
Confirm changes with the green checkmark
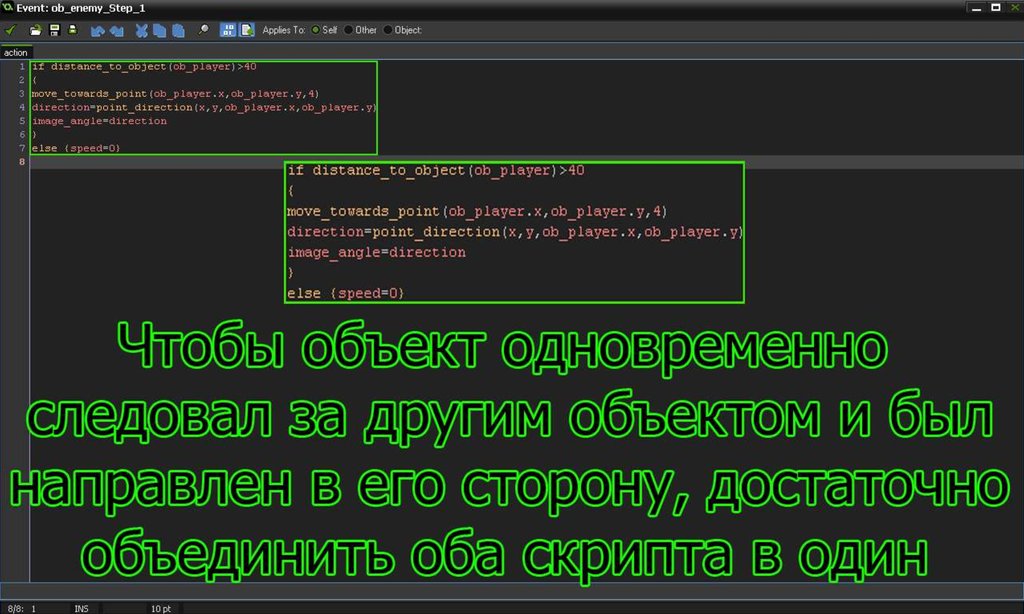10,30
